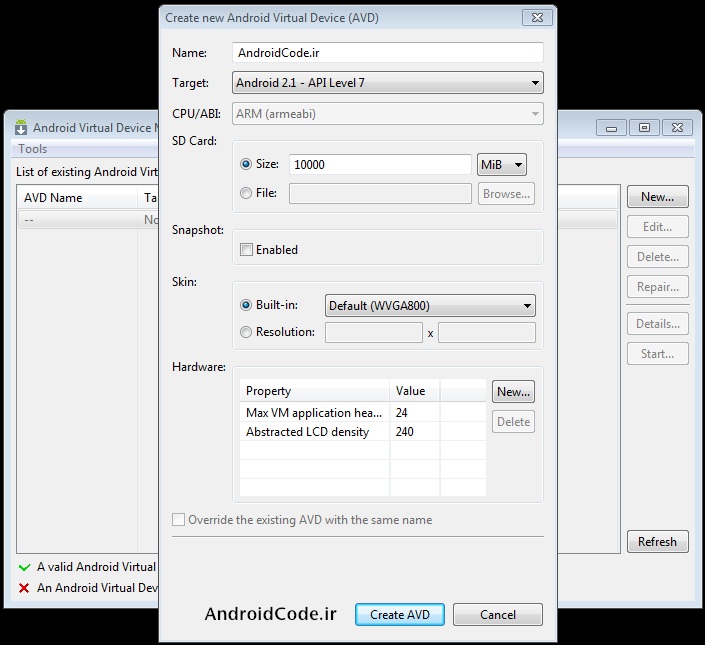Minimize the Android Virtual Device Manager window
The height and width of the screenshot is (645, 705).
point(614,127)
